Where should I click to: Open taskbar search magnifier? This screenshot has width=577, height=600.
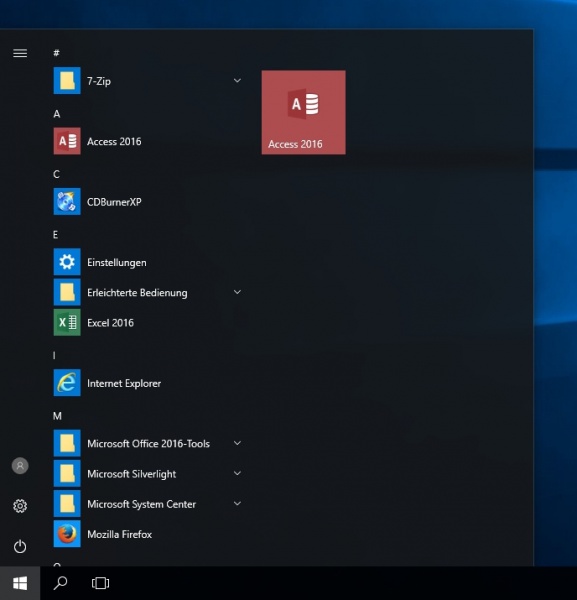(x=60, y=583)
